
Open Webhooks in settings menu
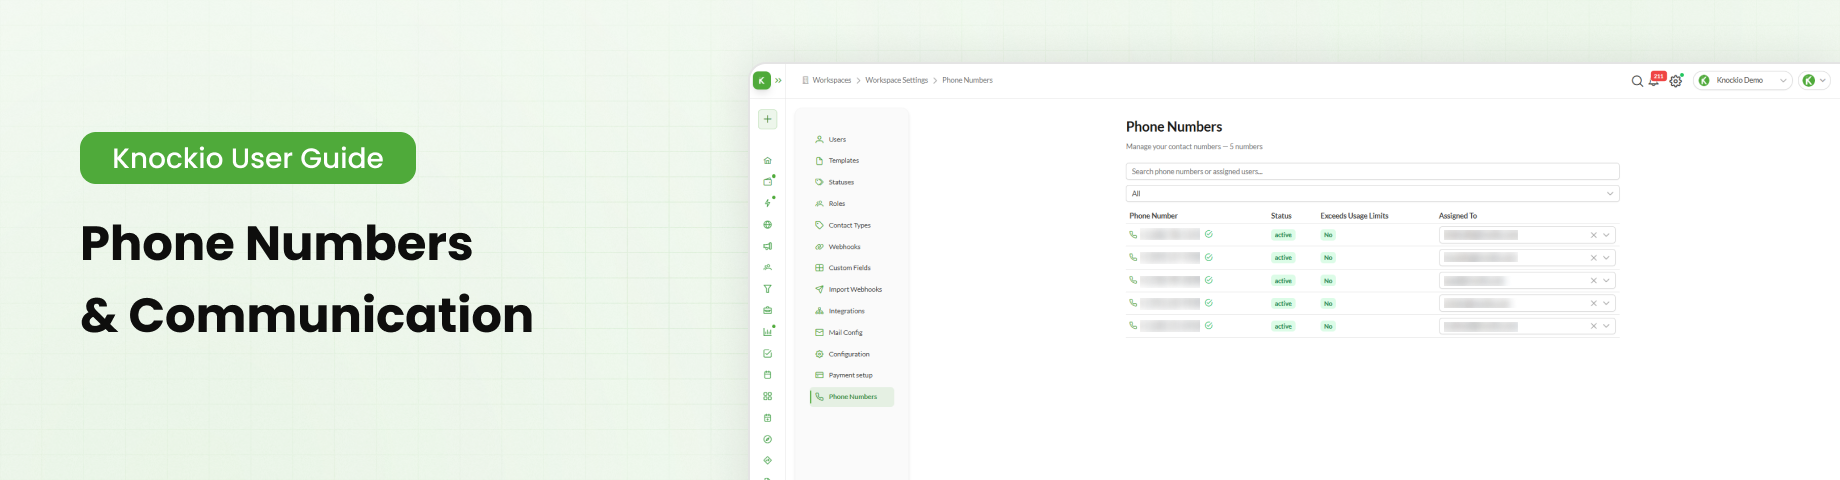click(x=852, y=246)
